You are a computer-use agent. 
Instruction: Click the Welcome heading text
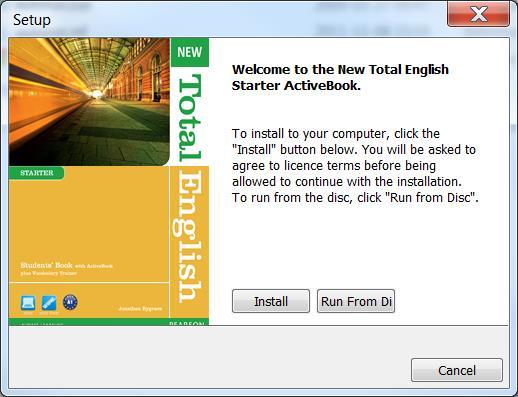340,77
